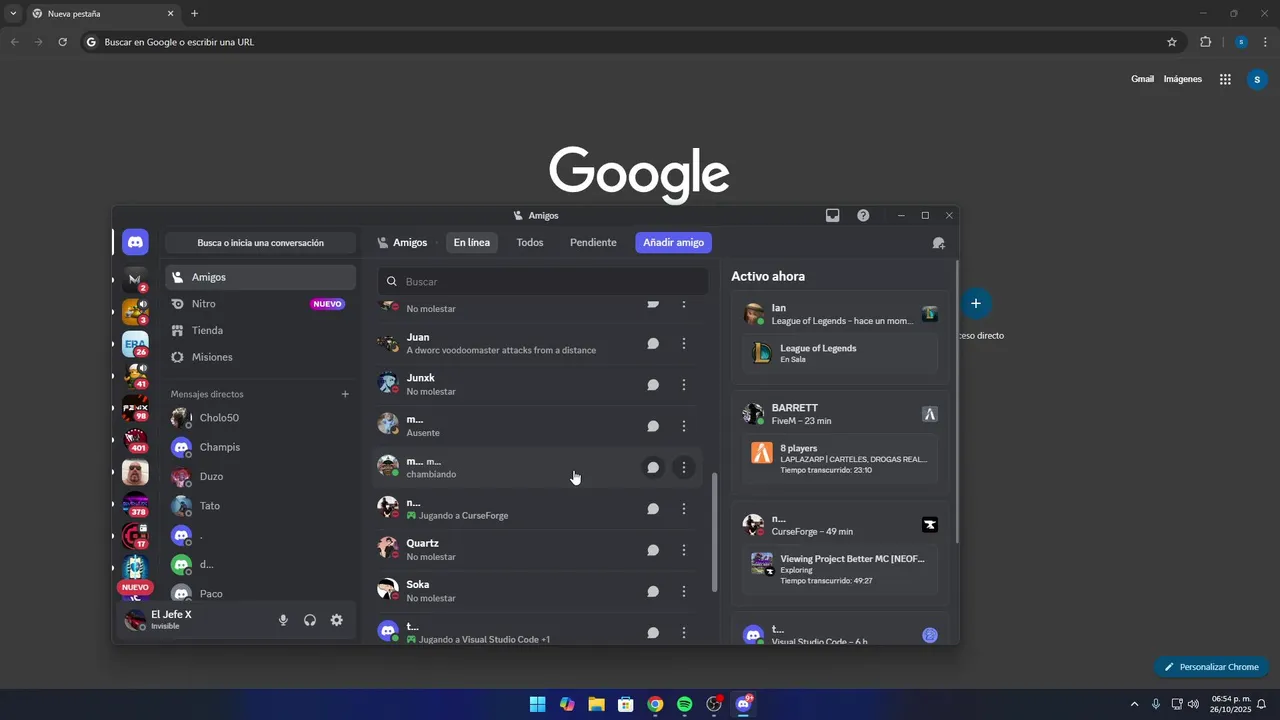Open Chrome extensions puzzle icon
The width and height of the screenshot is (1280, 720).
(1205, 42)
